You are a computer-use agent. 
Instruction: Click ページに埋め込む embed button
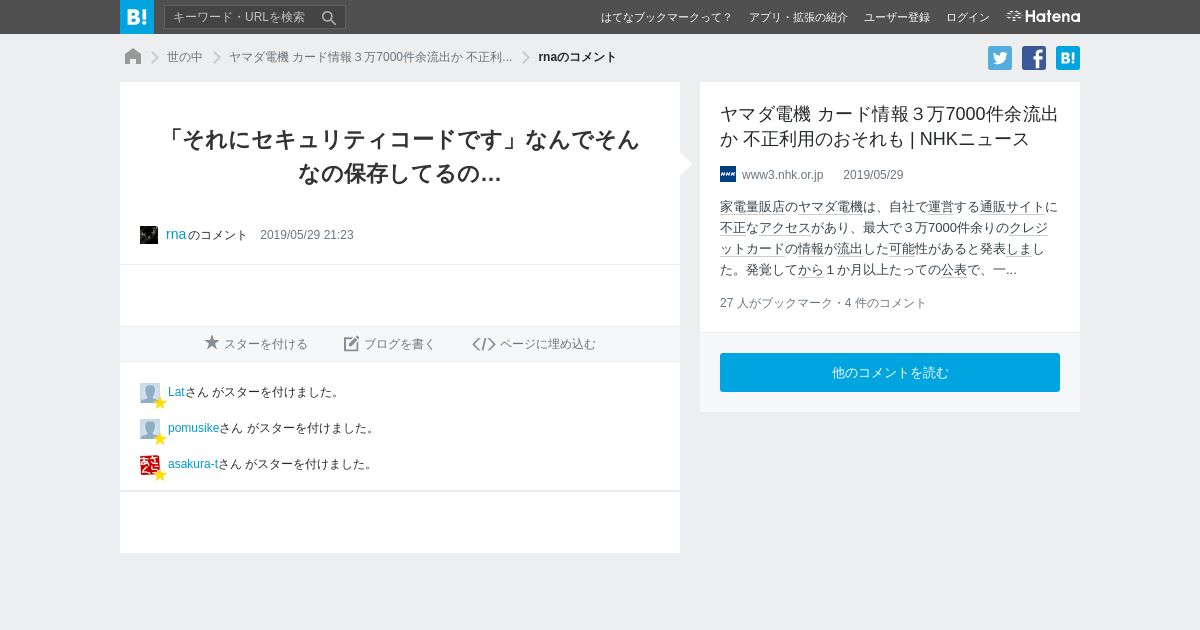tap(534, 344)
